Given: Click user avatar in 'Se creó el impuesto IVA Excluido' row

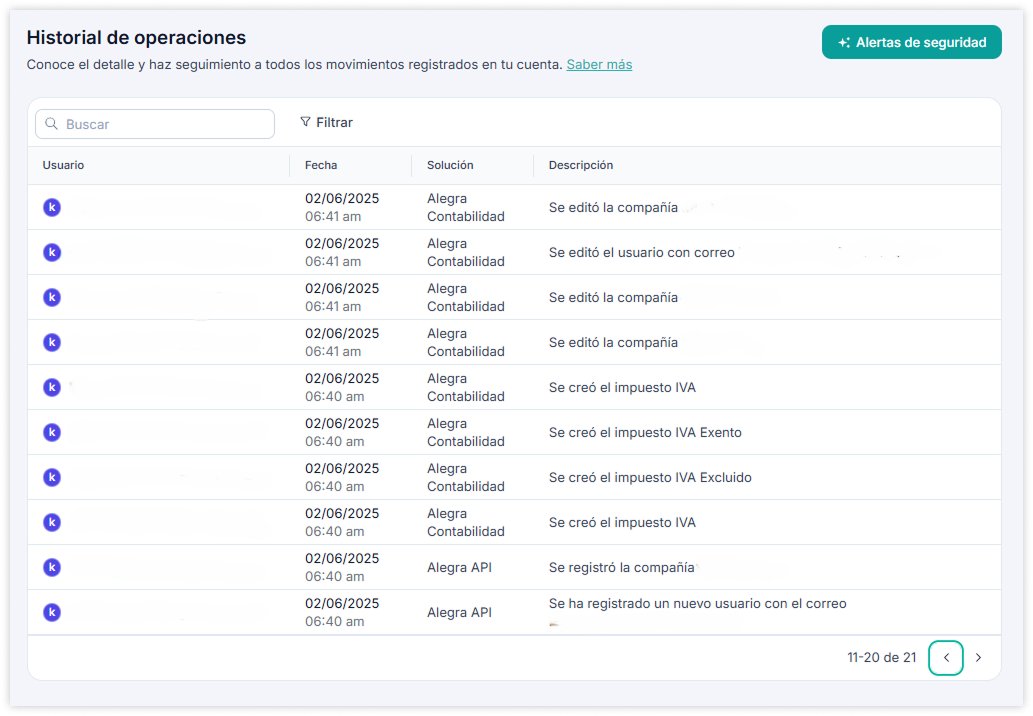Looking at the screenshot, I should tap(52, 478).
